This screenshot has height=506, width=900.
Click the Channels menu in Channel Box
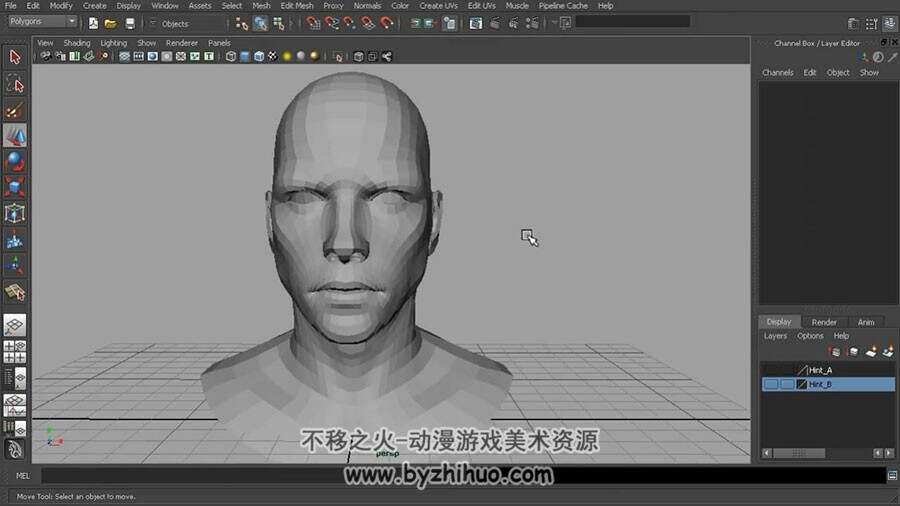(778, 73)
